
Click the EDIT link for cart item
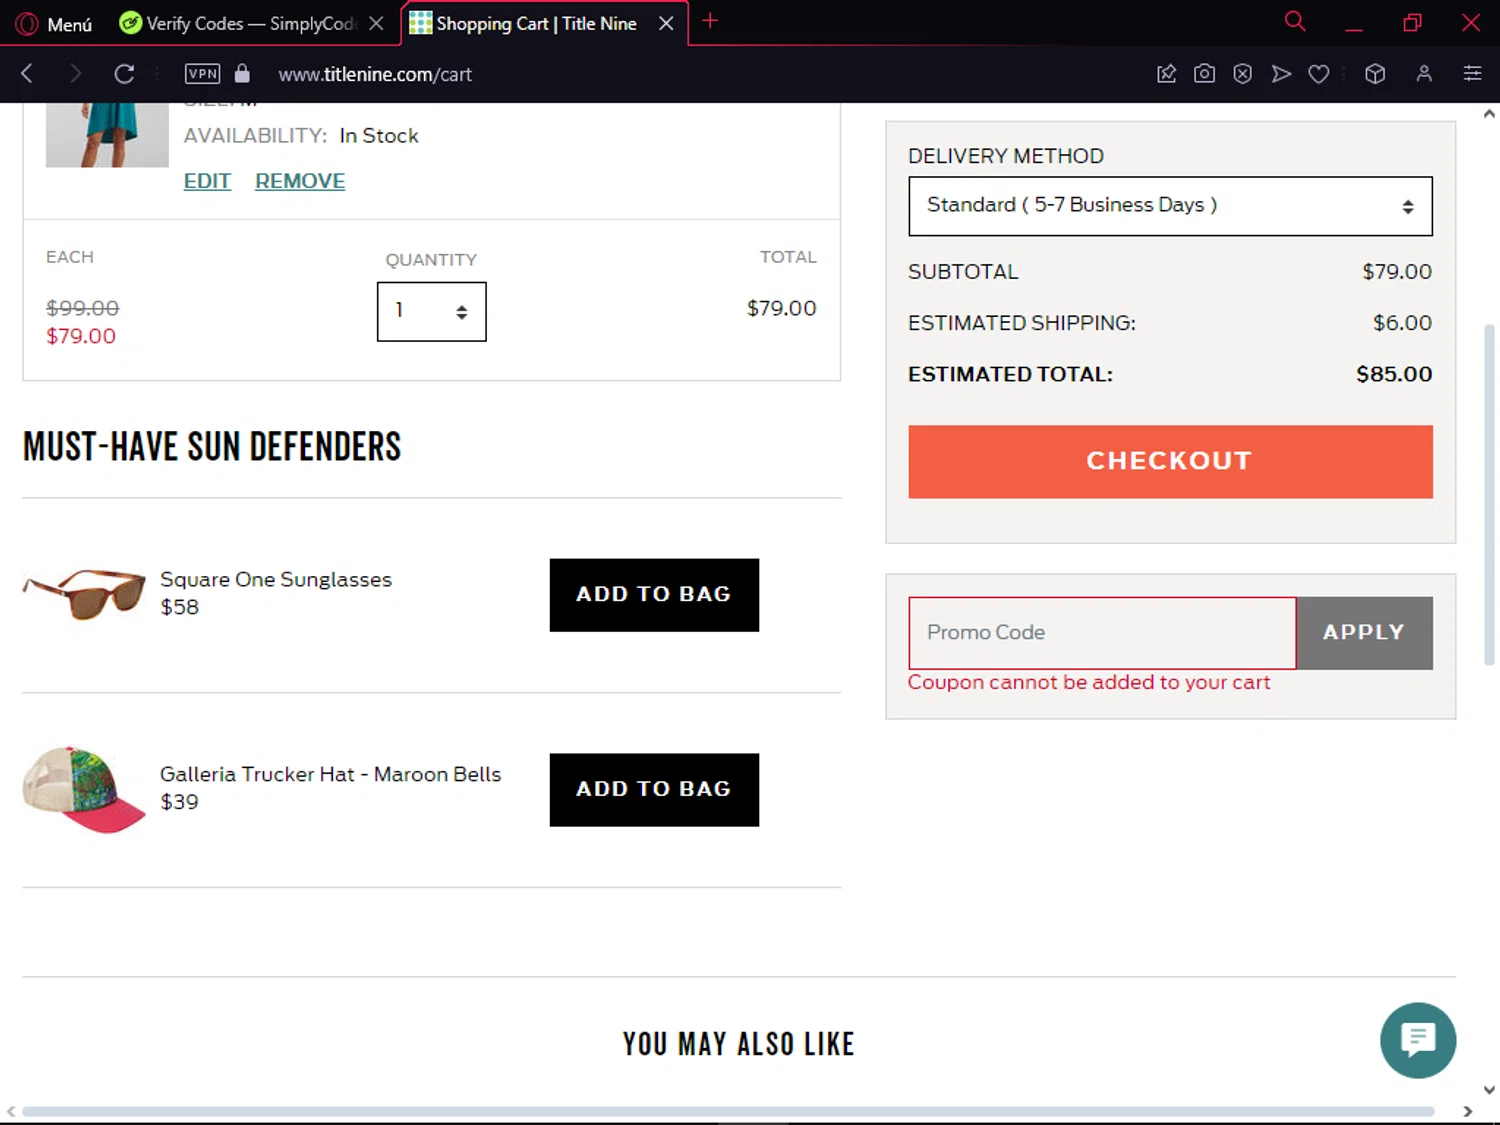pyautogui.click(x=207, y=181)
